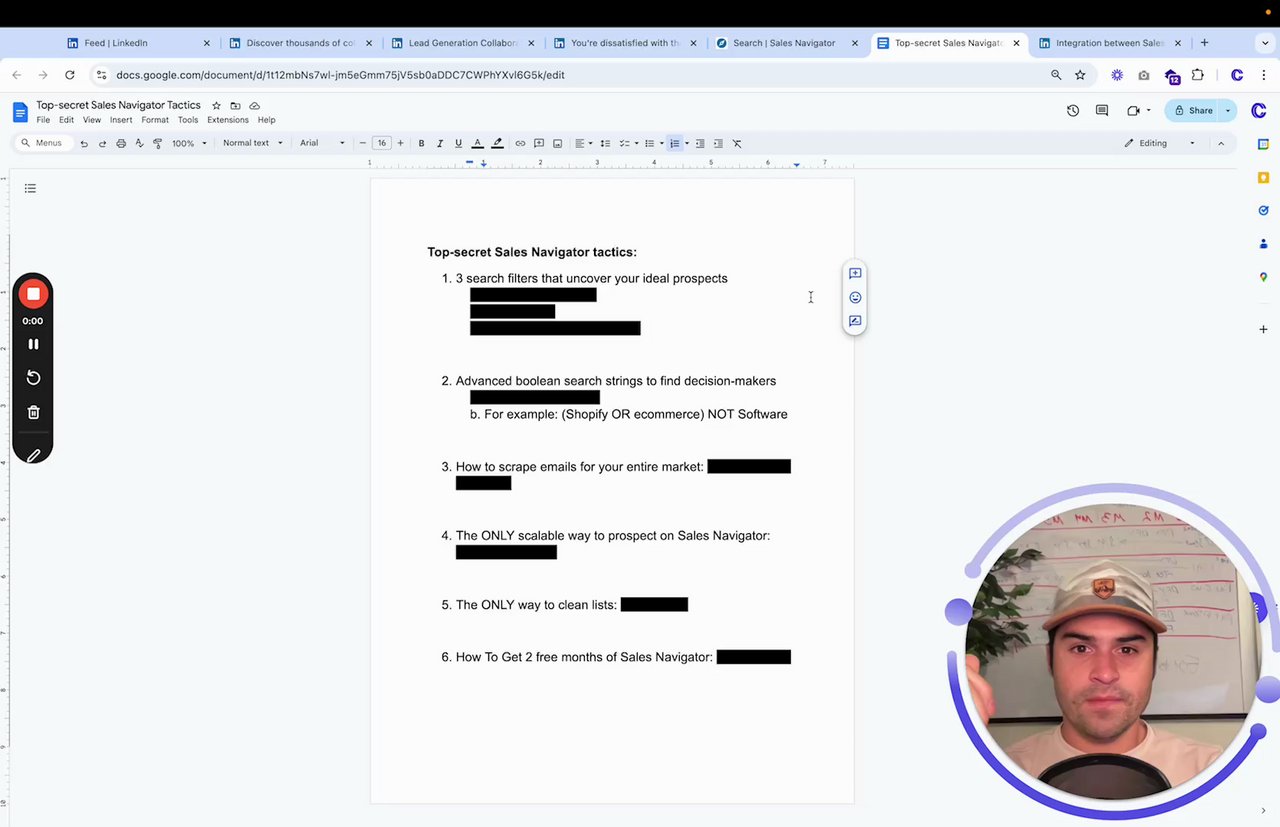Open the new browser tab plus button
1280x827 pixels.
point(1204,43)
